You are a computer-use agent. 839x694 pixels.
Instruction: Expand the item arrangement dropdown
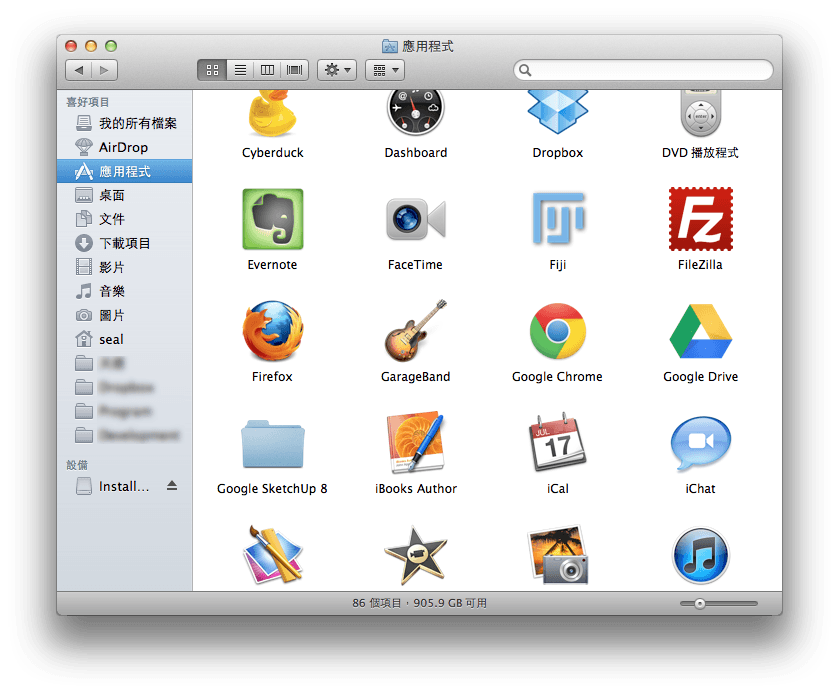tap(385, 70)
